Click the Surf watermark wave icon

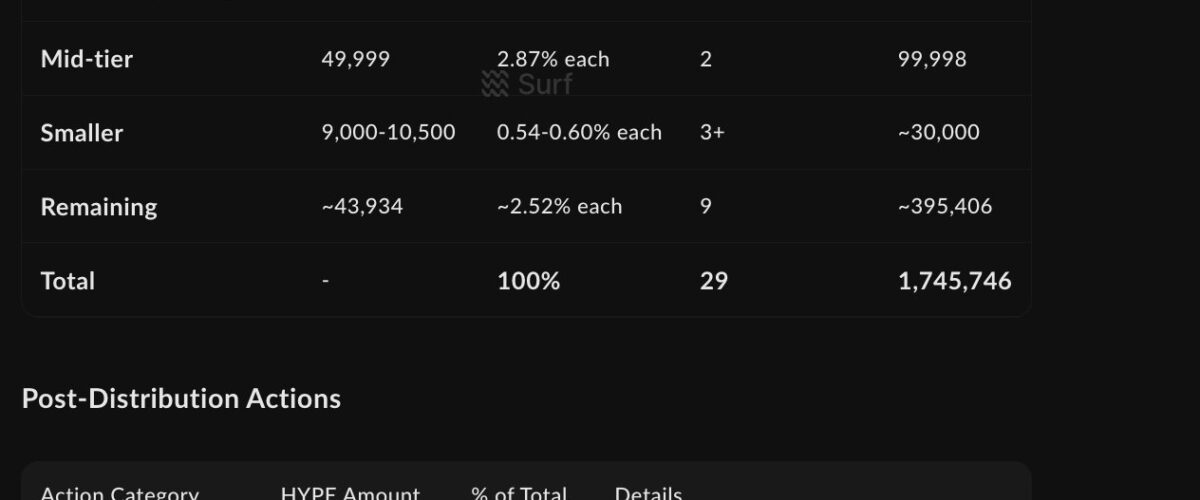point(495,84)
